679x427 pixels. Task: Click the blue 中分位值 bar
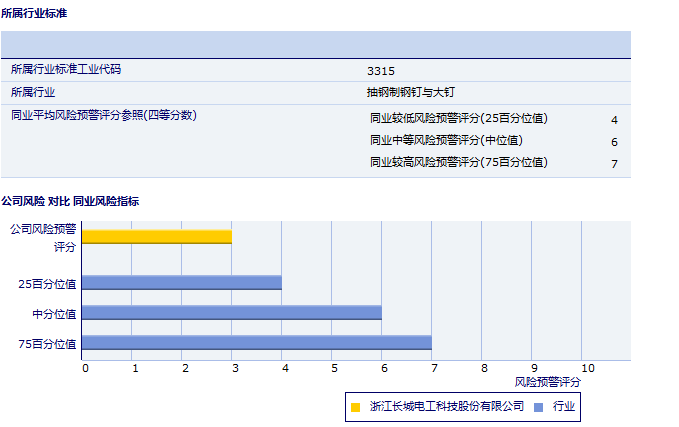click(231, 313)
